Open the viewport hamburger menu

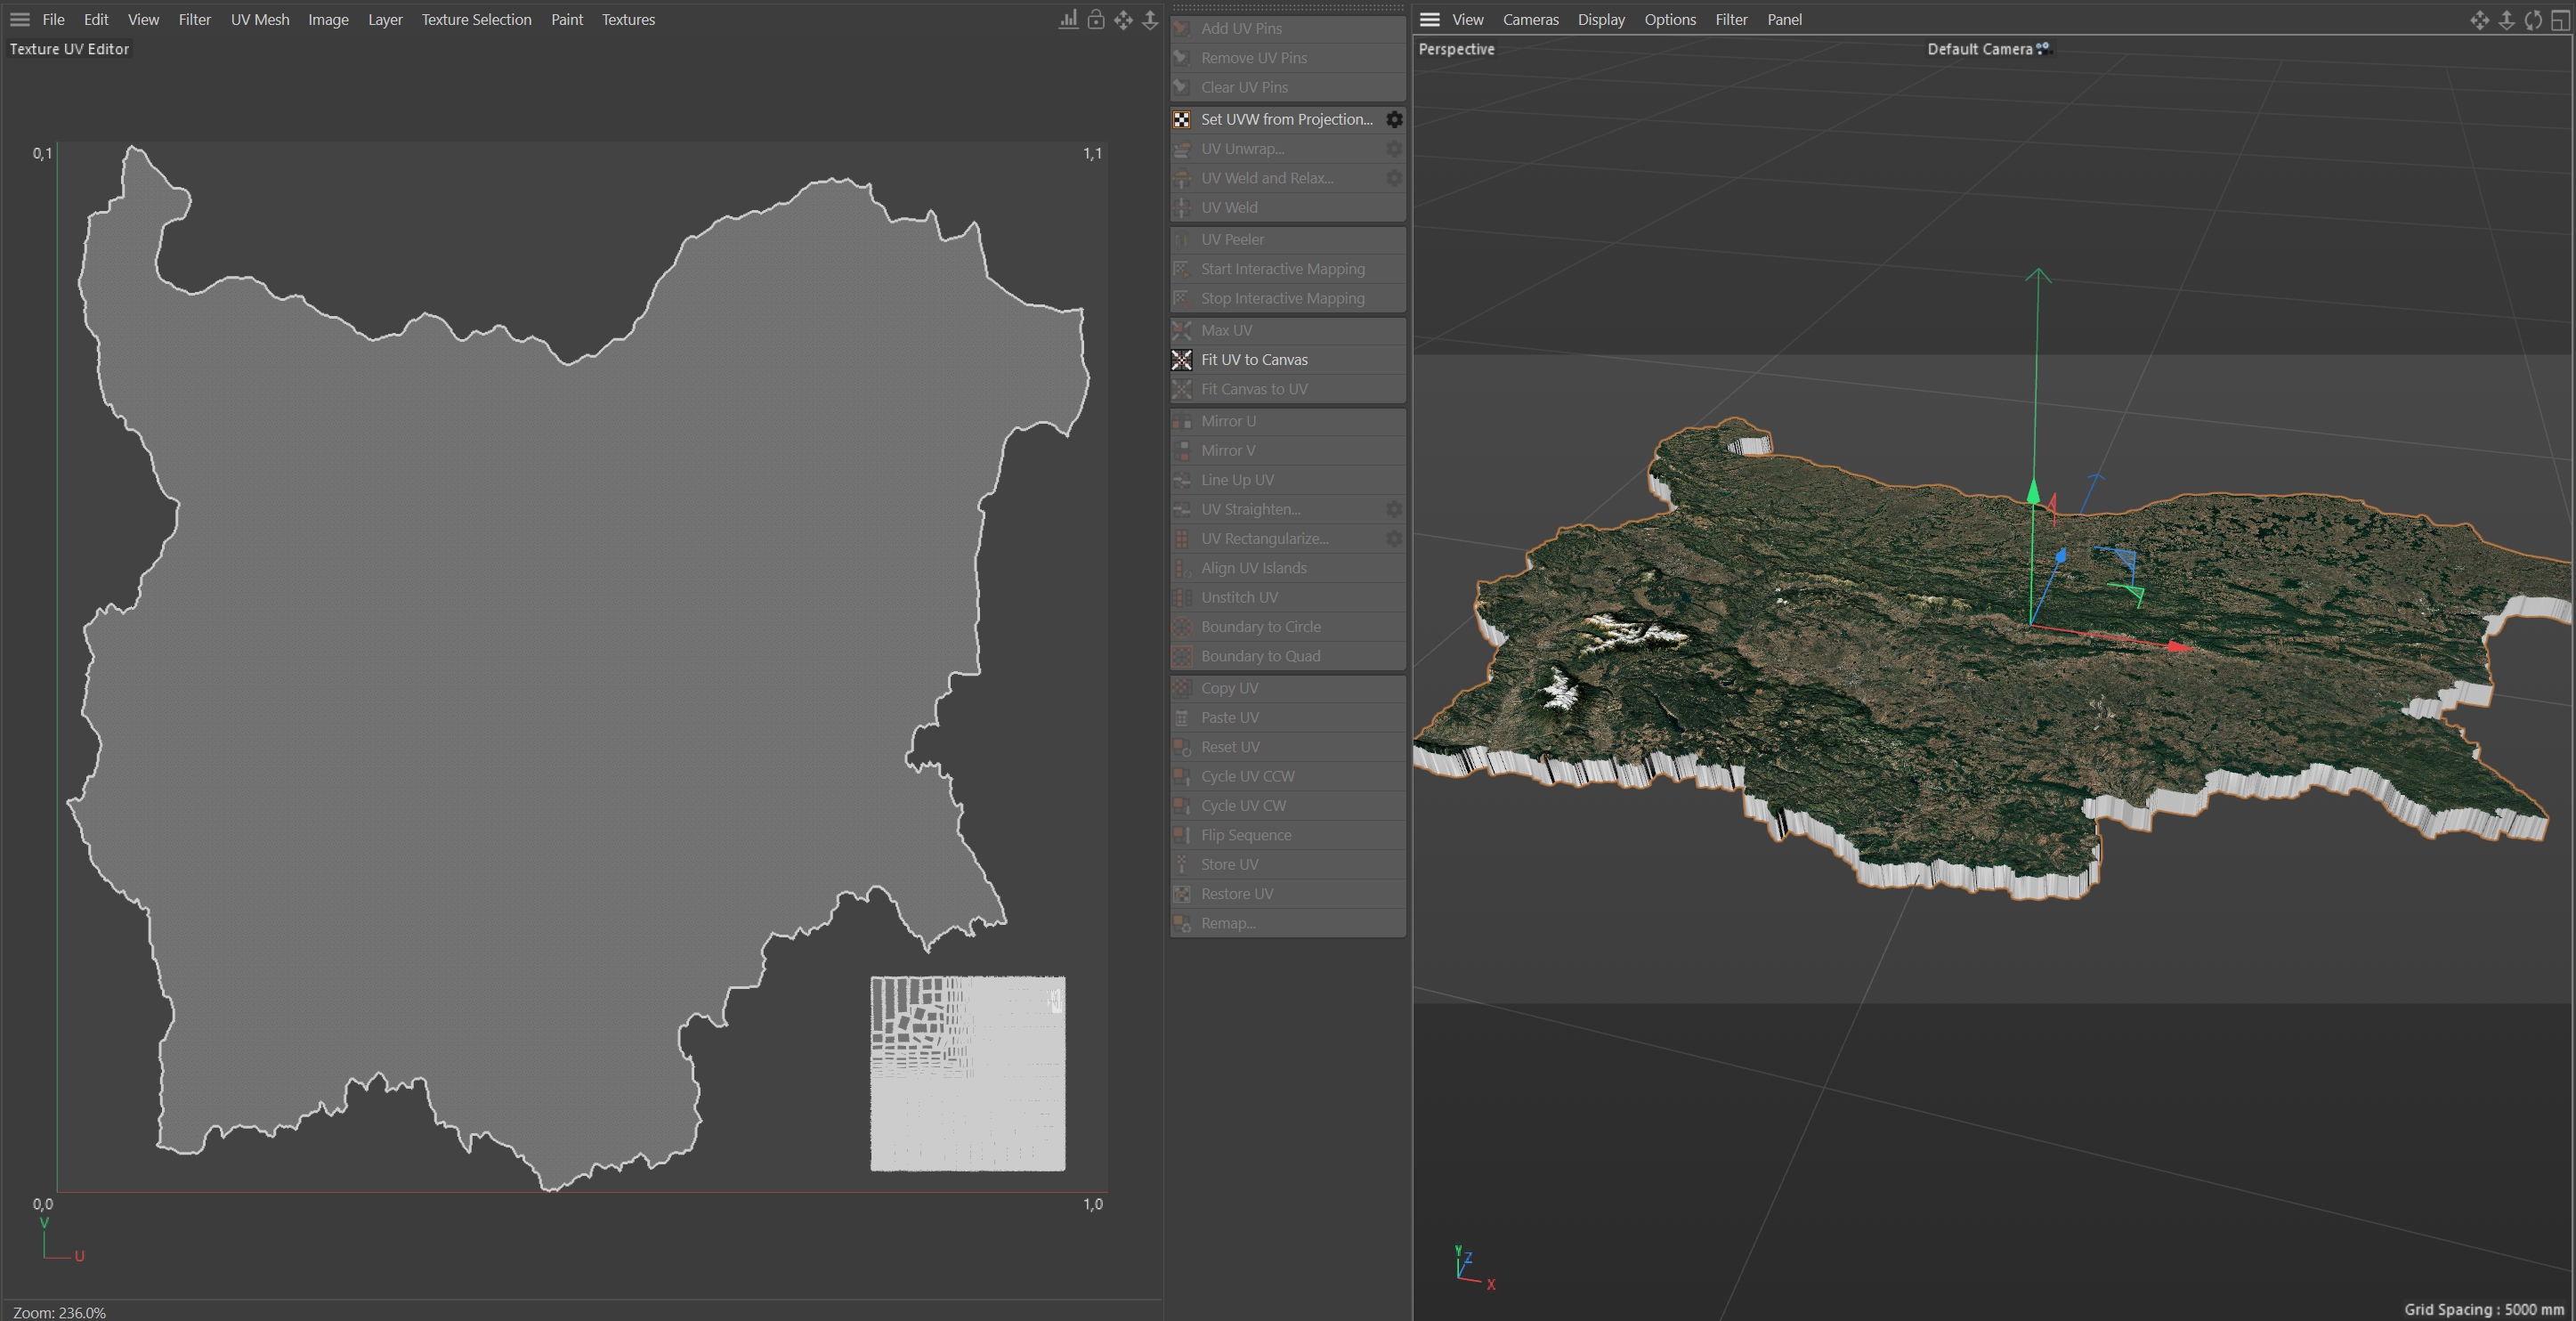click(1430, 19)
